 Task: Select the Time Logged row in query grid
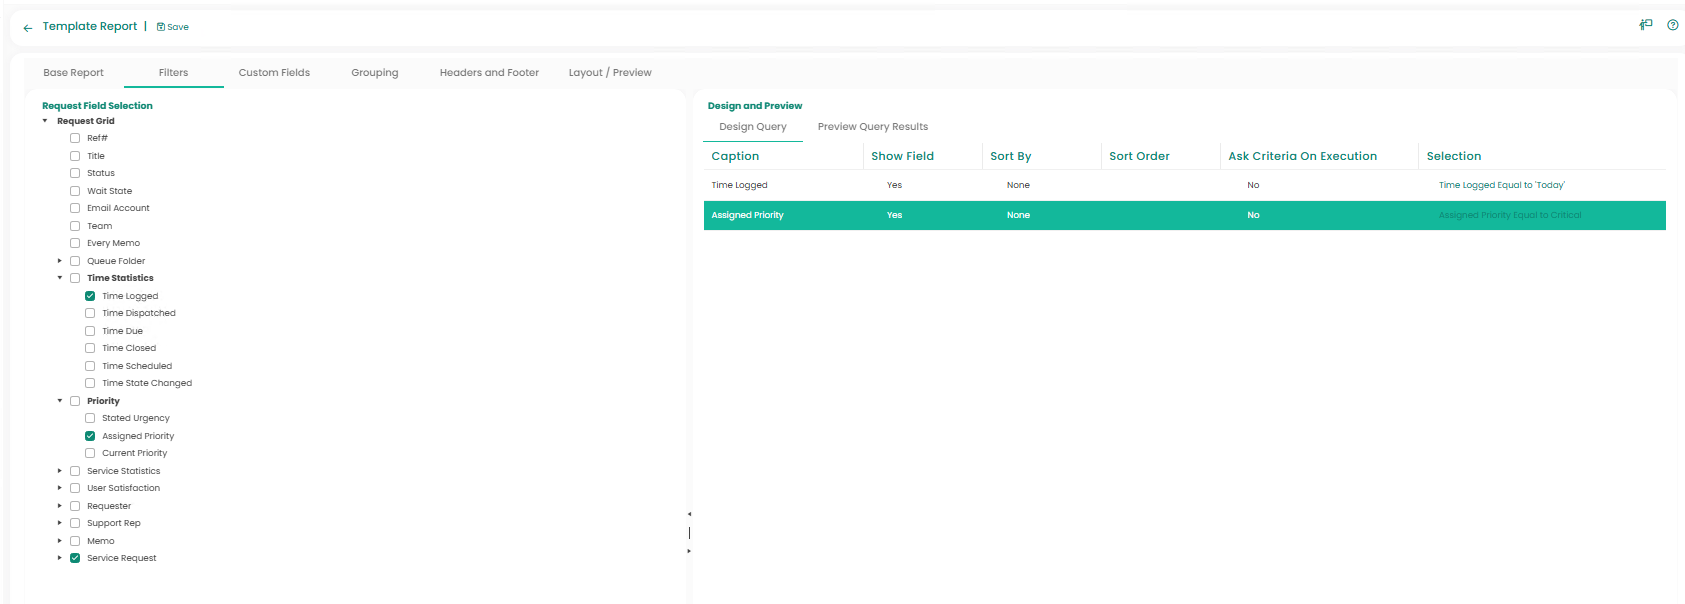coord(740,185)
